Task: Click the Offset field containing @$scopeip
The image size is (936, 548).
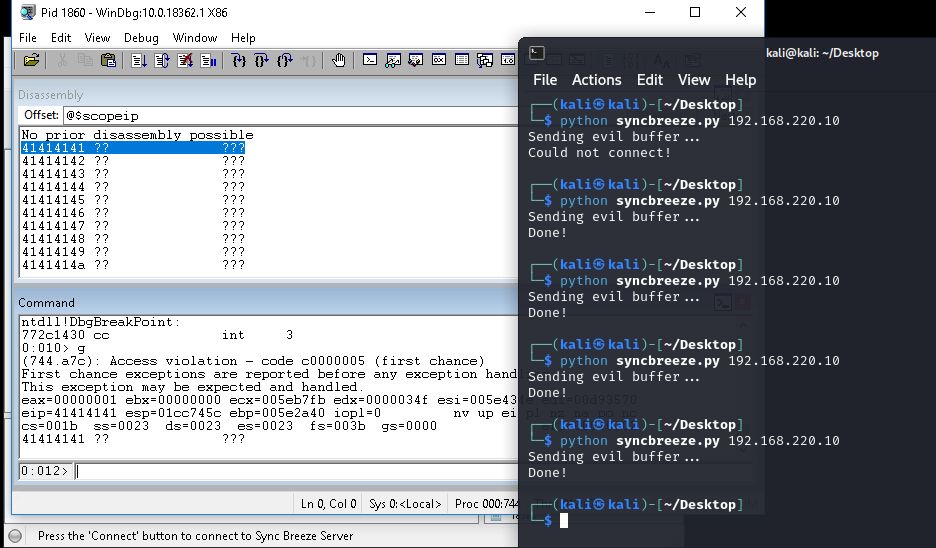Action: [291, 115]
